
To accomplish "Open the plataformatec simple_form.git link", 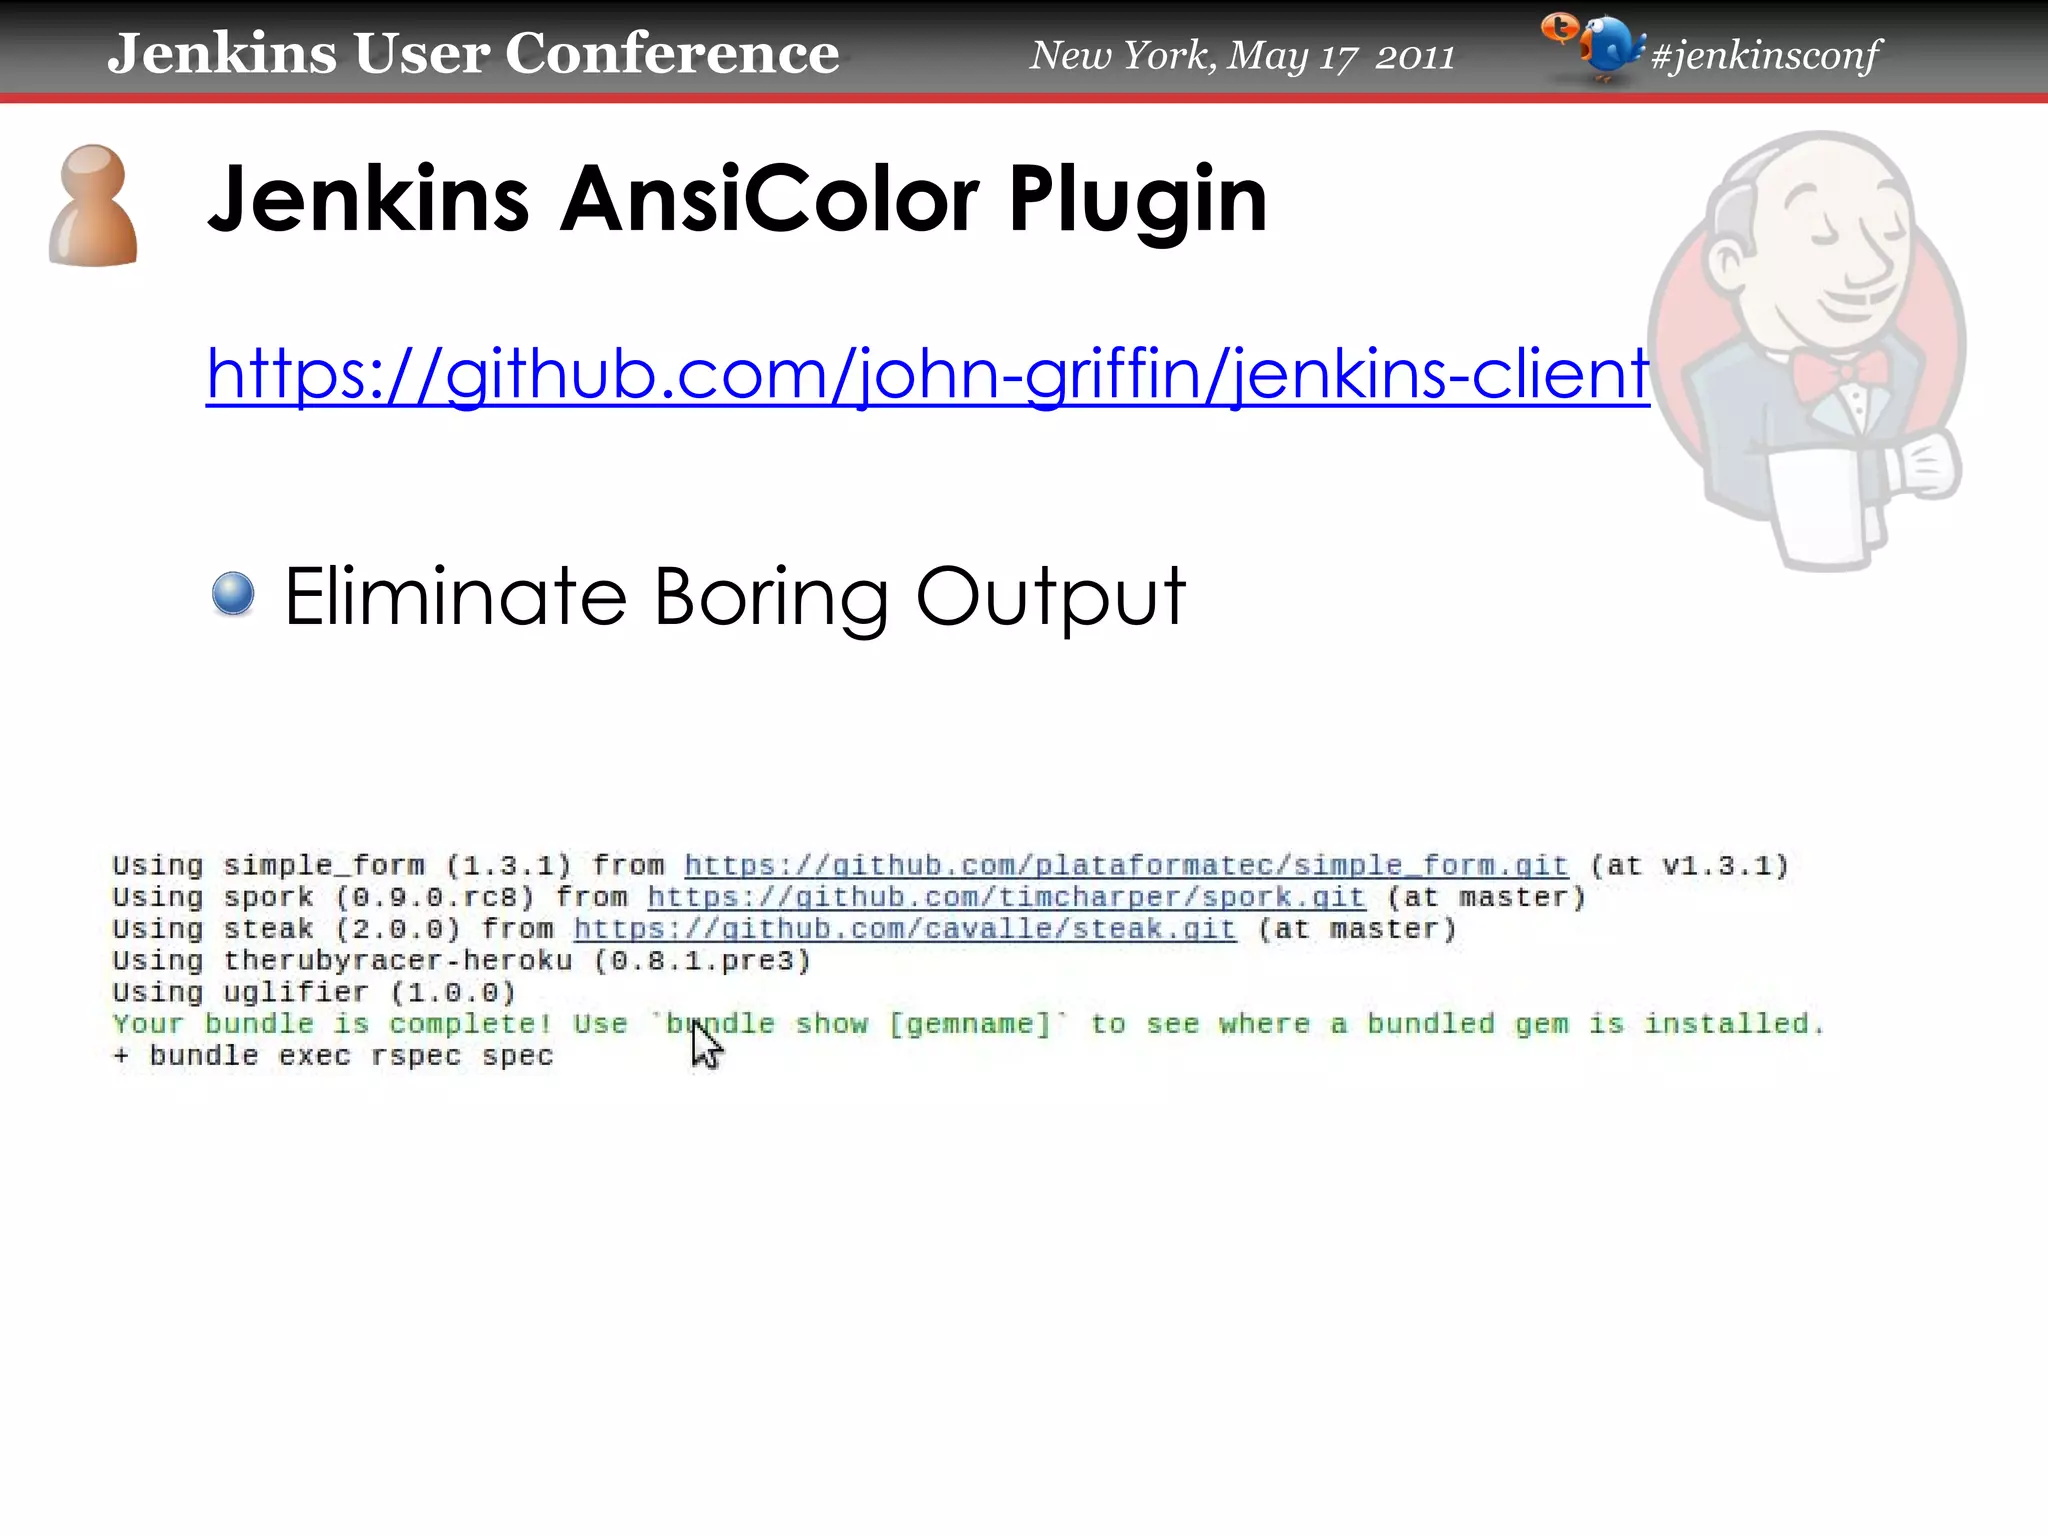I will click(1126, 865).
